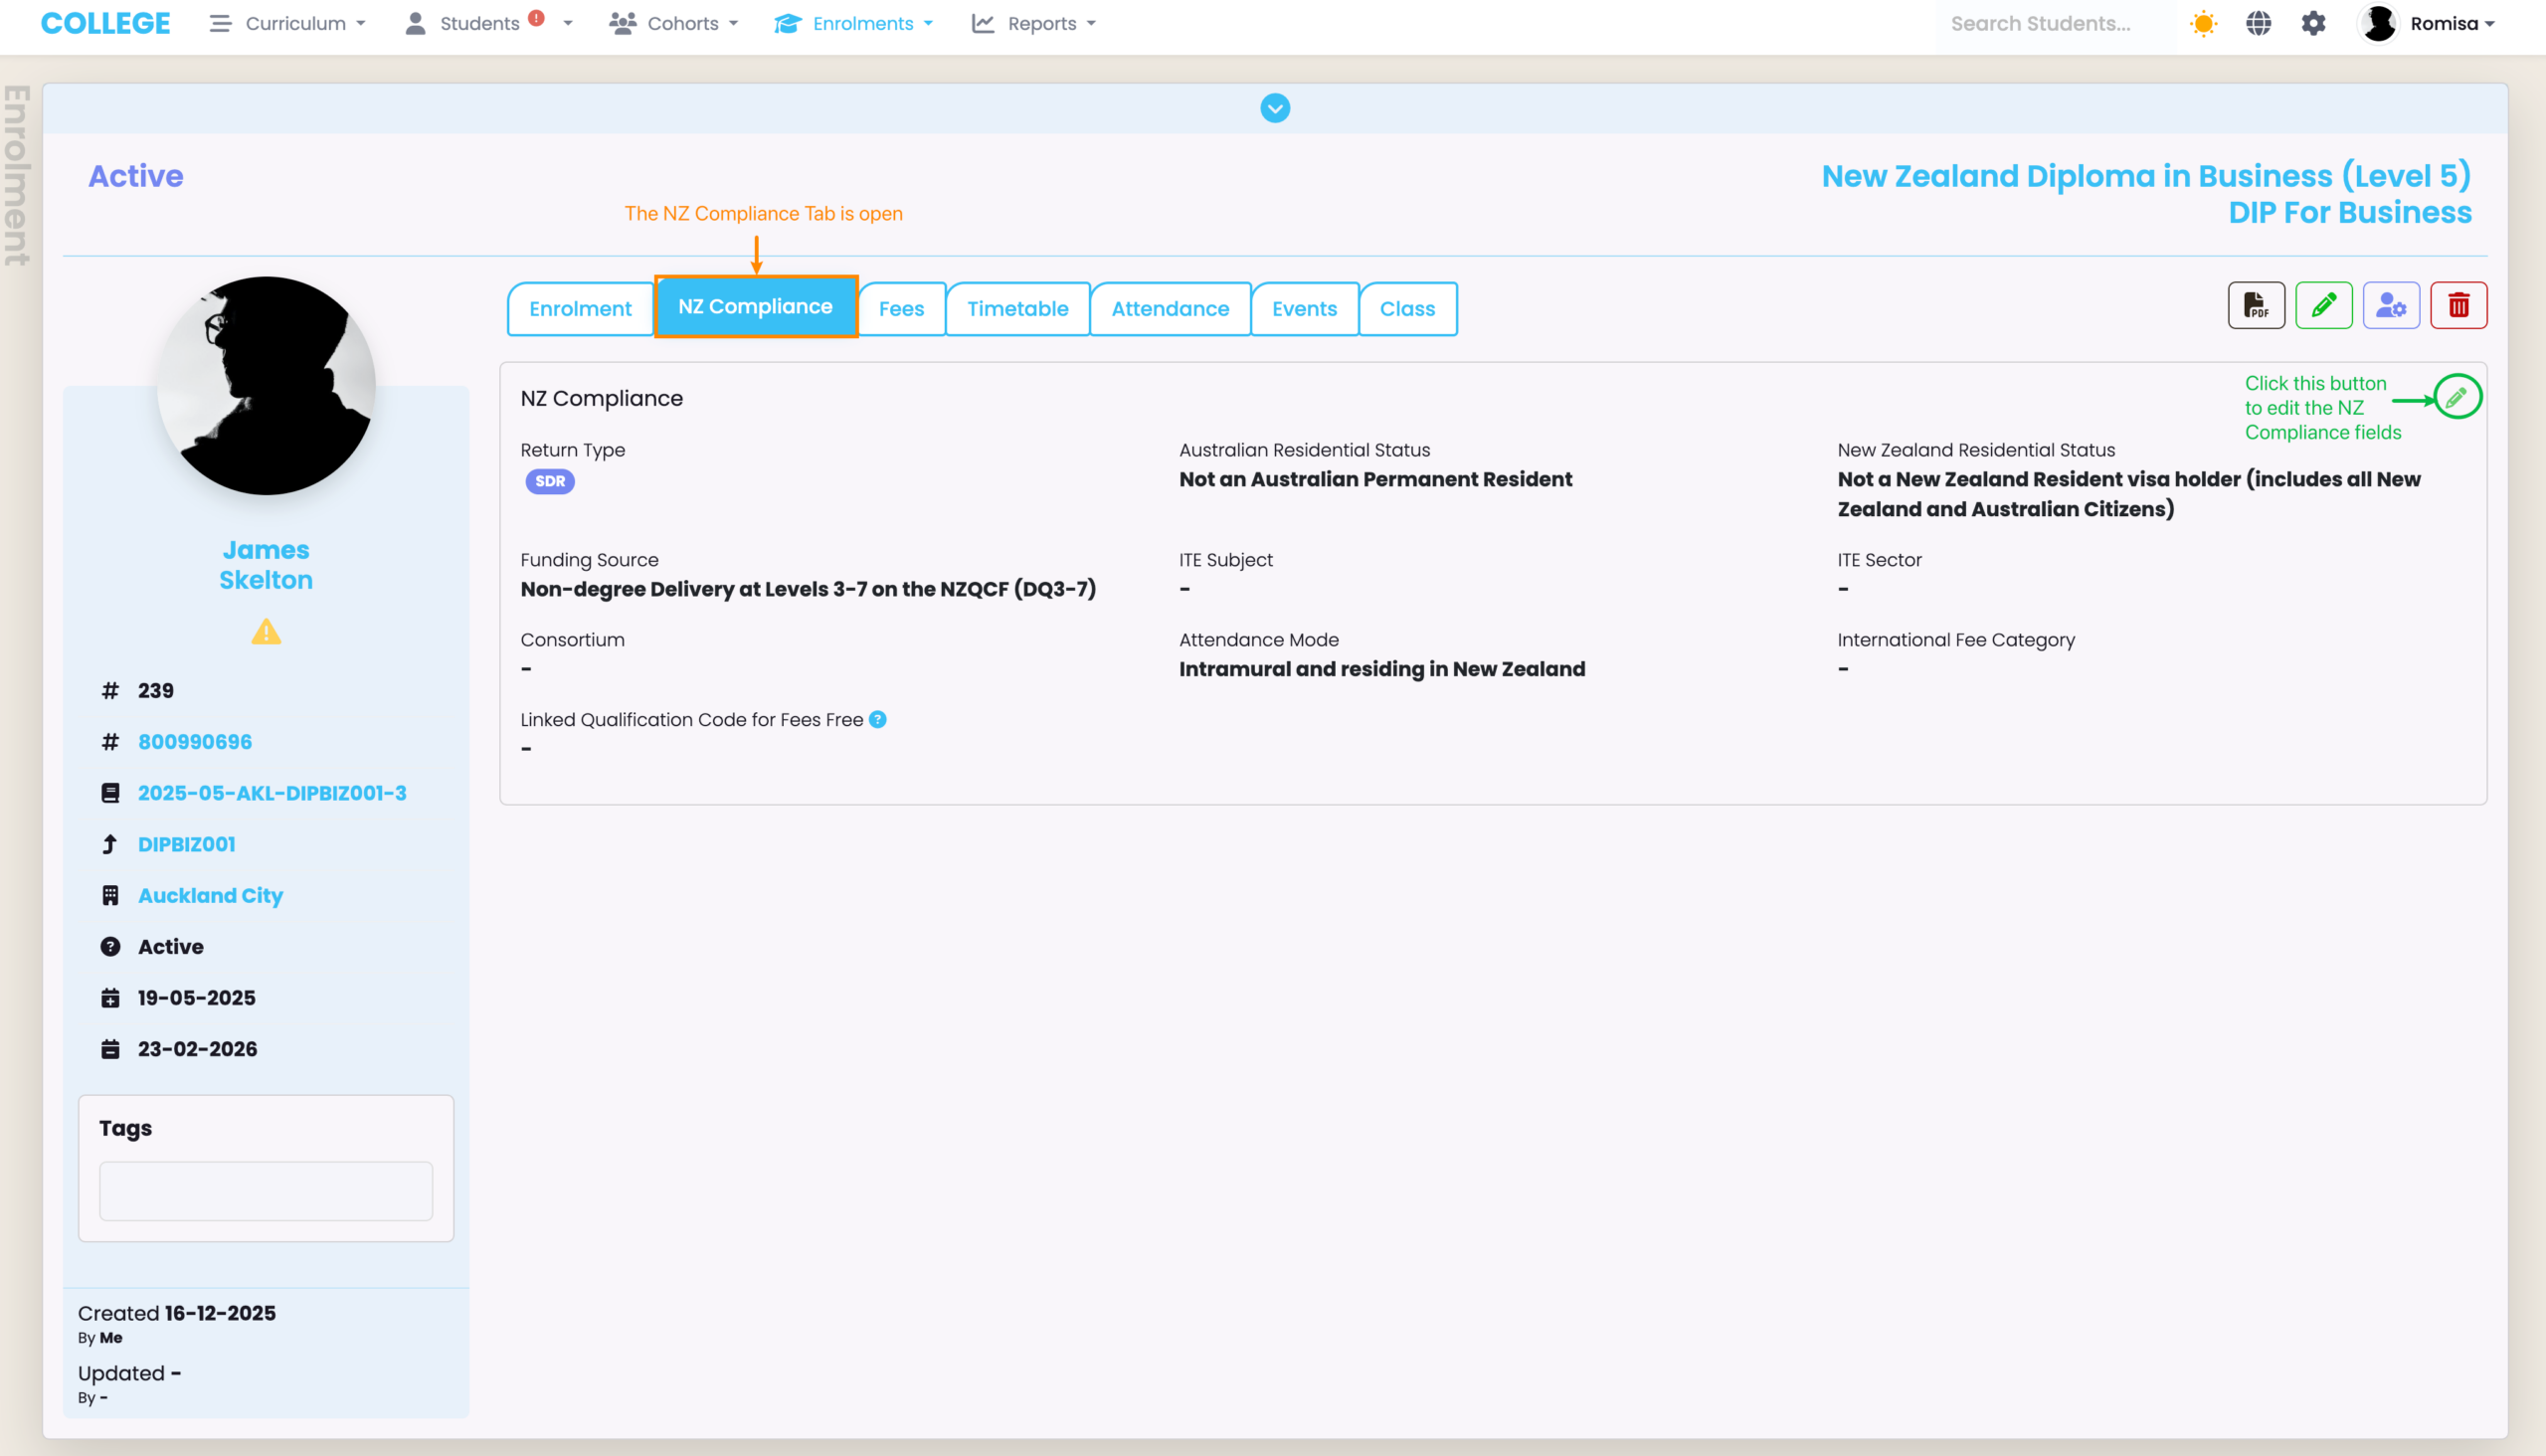Expand the collapsed top panel chevron
This screenshot has height=1456, width=2546.
click(x=1274, y=108)
